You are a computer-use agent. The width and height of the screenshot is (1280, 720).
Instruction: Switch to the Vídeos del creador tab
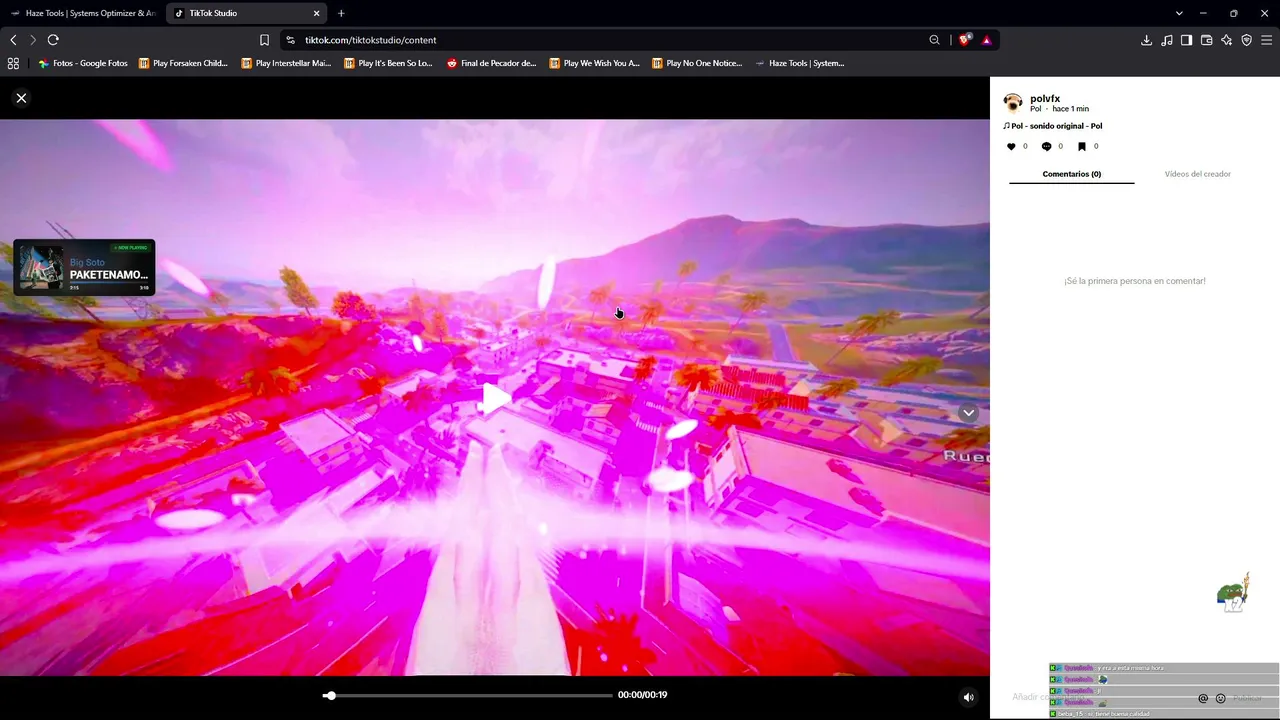1197,174
